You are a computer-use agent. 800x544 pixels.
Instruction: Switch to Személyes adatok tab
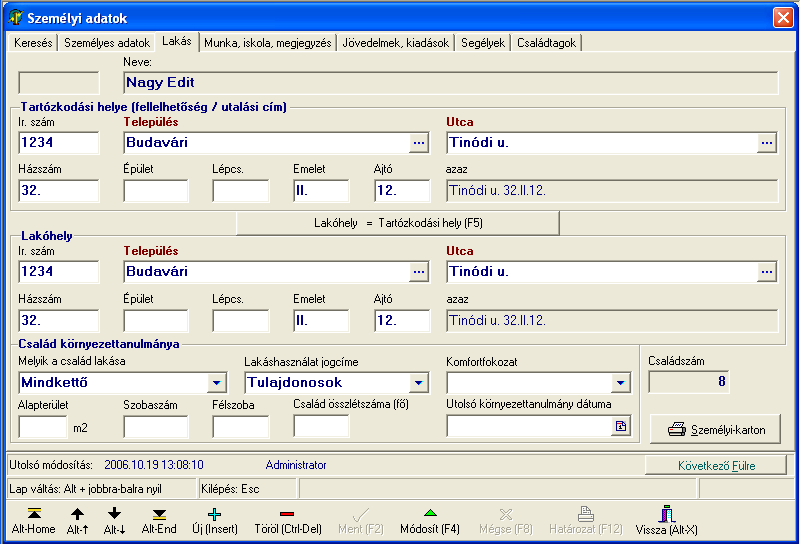tap(107, 43)
